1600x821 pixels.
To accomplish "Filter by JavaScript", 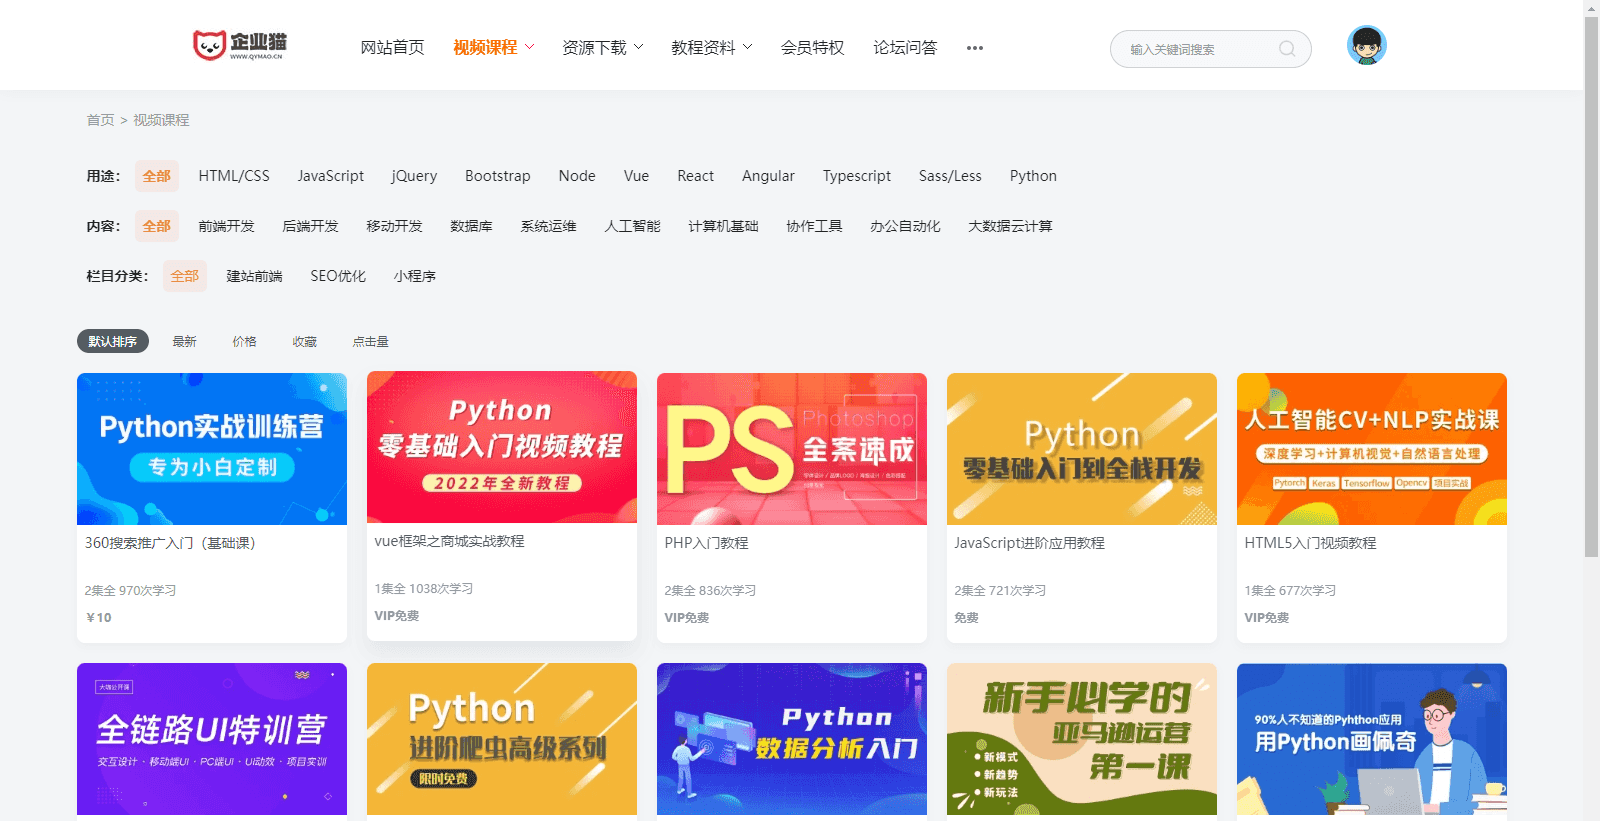I will (x=331, y=176).
